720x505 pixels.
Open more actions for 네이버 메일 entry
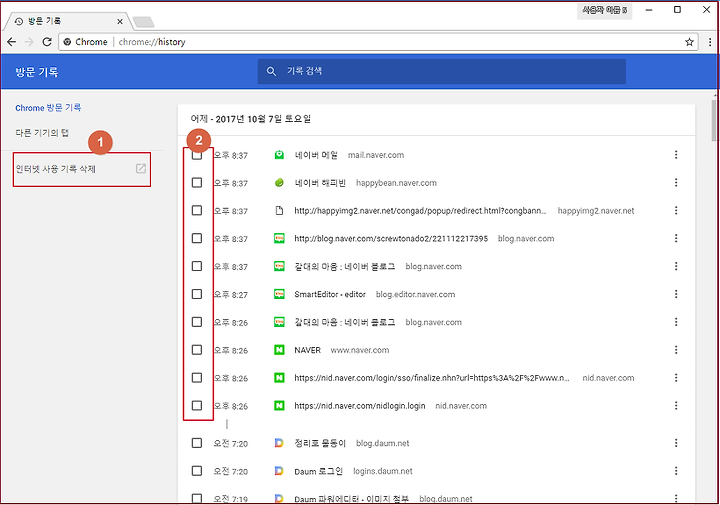pyautogui.click(x=676, y=155)
